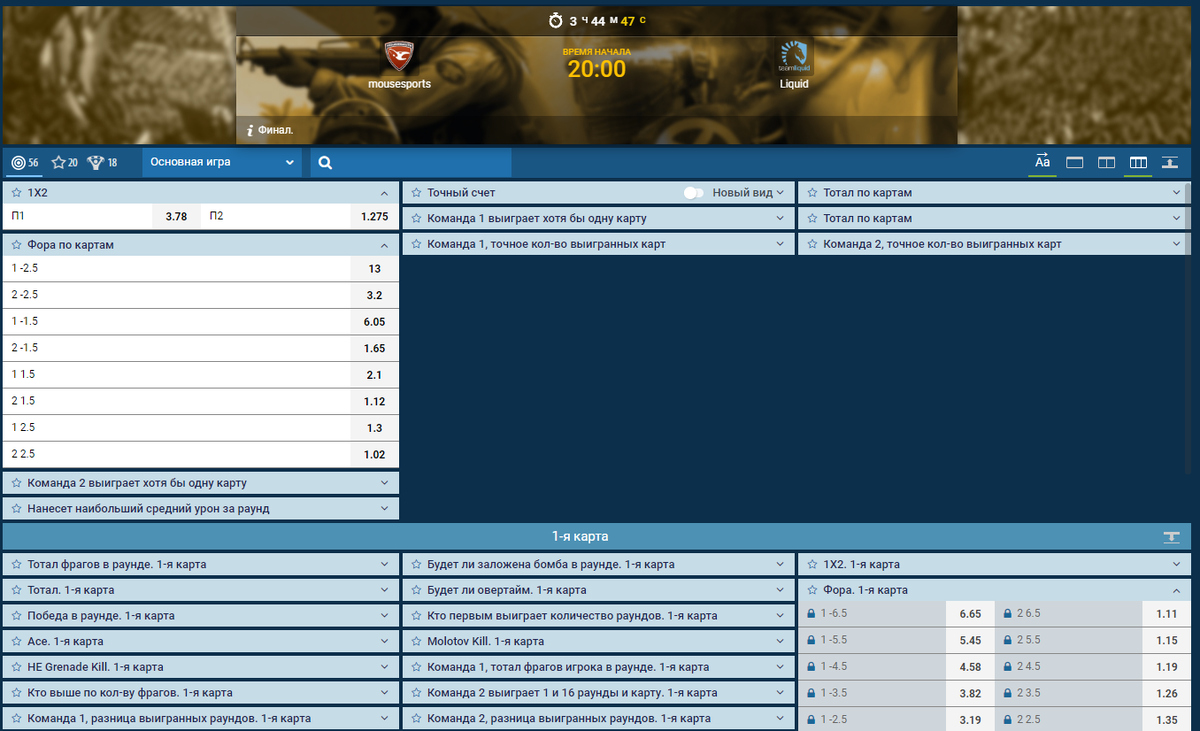Open the trophy tab showing 18
This screenshot has height=731, width=1200.
[102, 162]
